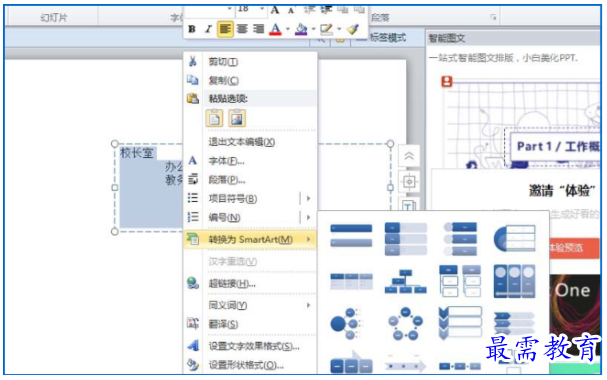Pick the basic timeline arrow SmartArt layout

pos(405,365)
